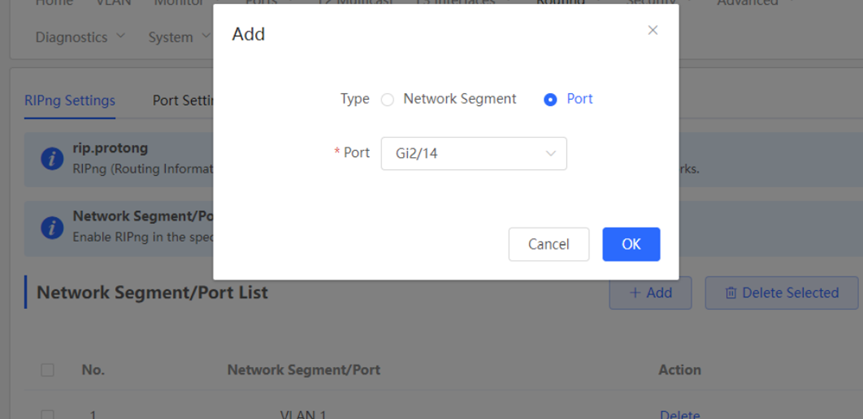Open the Port dropdown showing Gi2/14
Viewport: 863px width, 419px height.
(x=474, y=154)
